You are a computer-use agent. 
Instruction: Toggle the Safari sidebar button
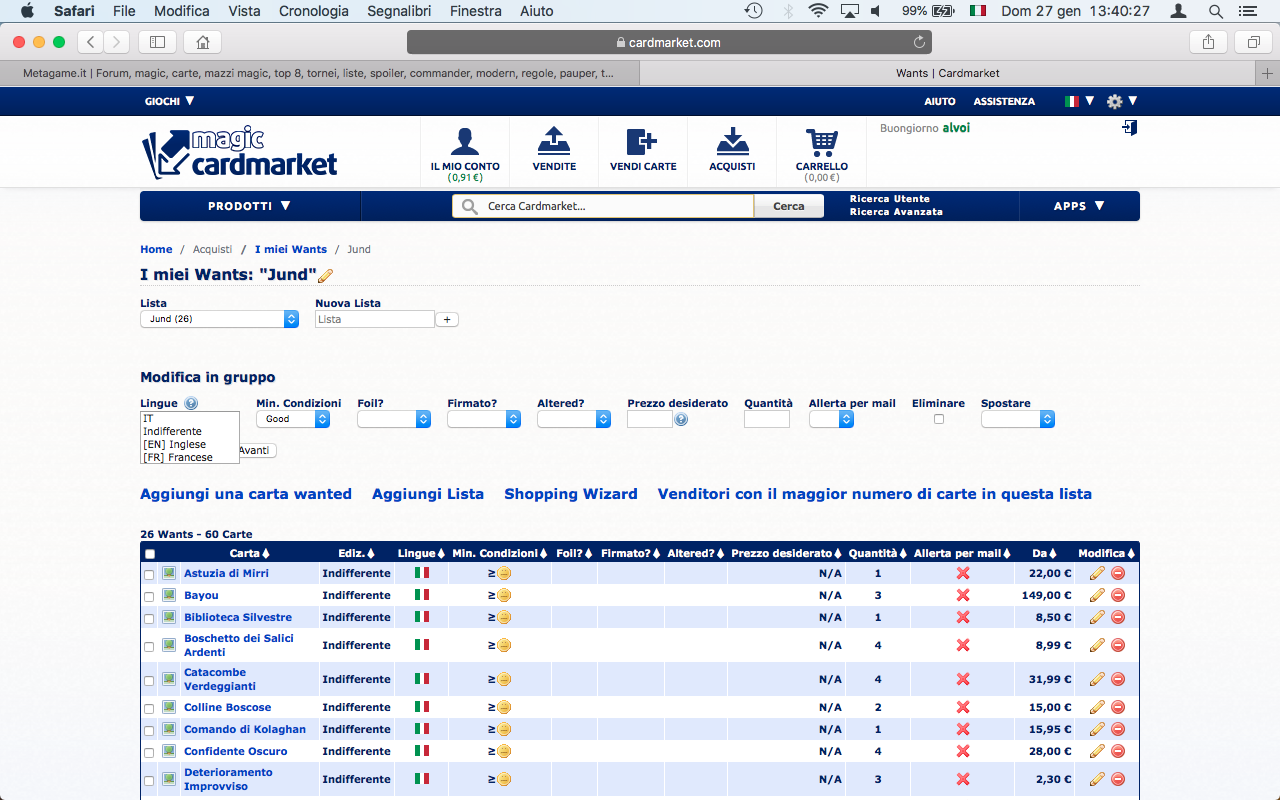157,42
